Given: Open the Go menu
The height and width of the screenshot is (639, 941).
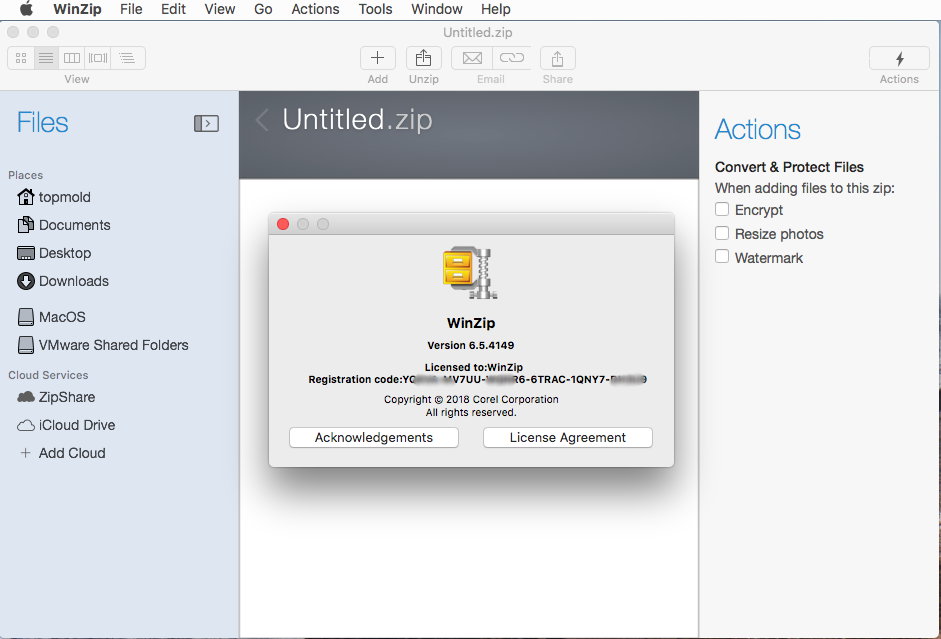Looking at the screenshot, I should [x=263, y=9].
